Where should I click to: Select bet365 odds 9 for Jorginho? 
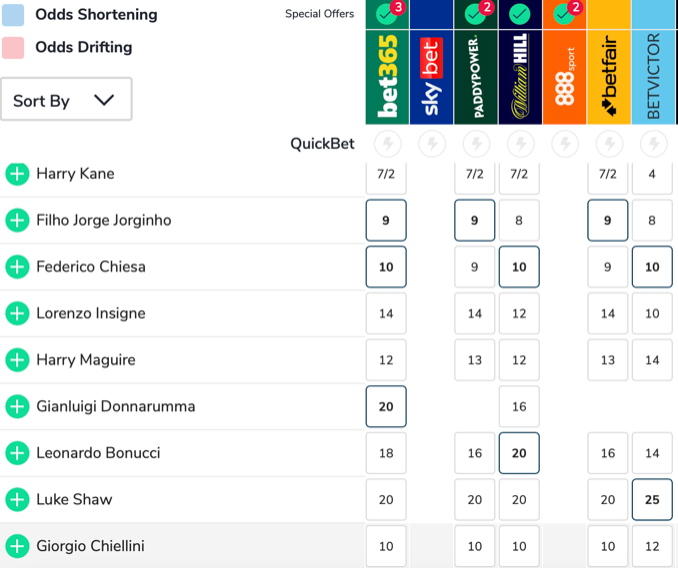point(386,220)
